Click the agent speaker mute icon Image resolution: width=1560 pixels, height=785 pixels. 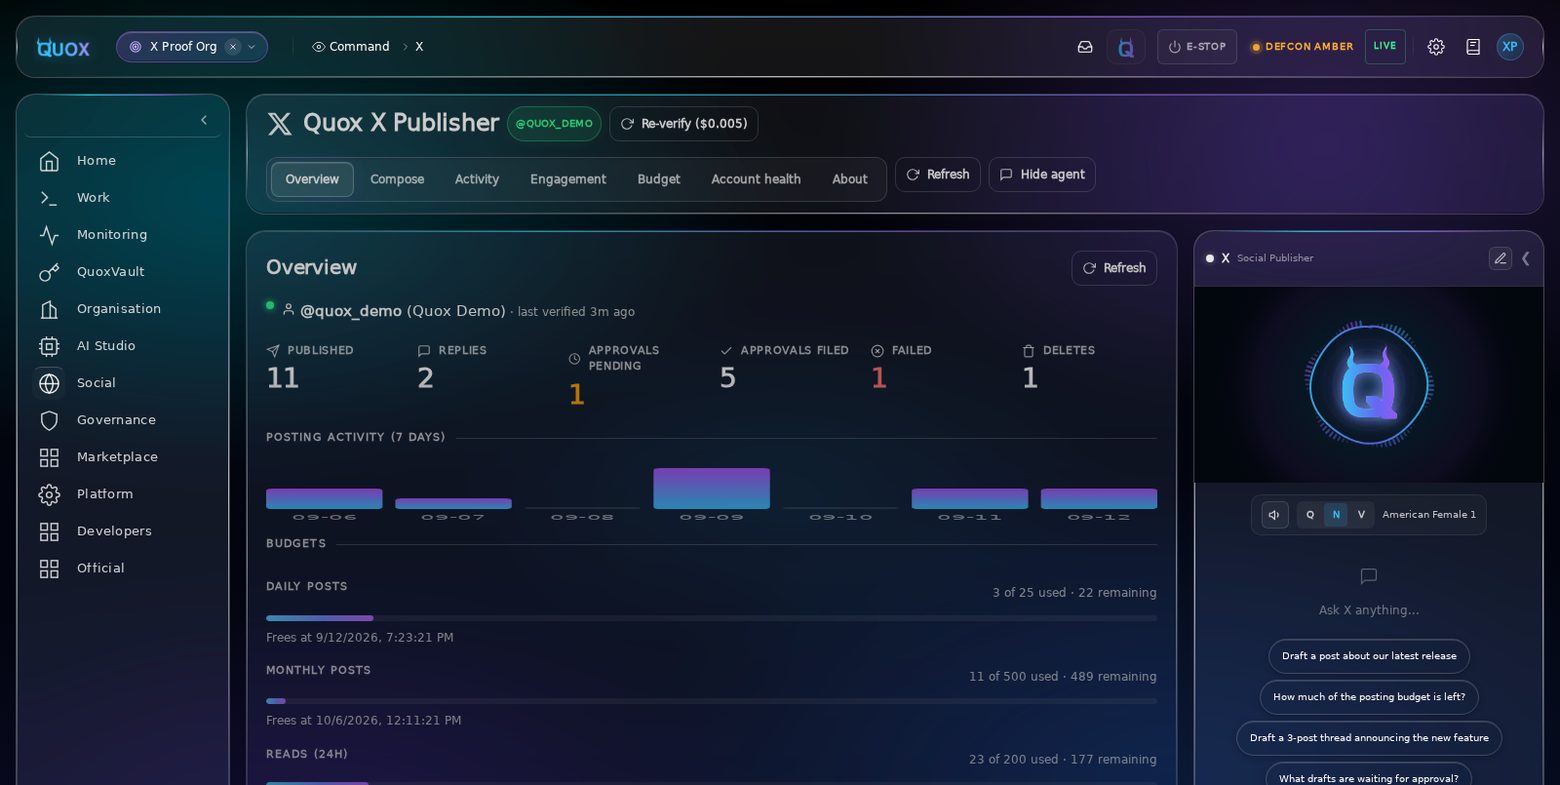pos(1275,515)
